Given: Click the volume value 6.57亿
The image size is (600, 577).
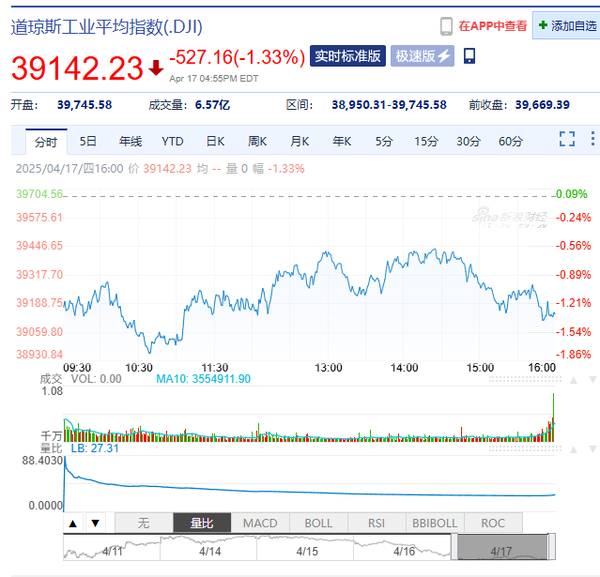Looking at the screenshot, I should (212, 105).
